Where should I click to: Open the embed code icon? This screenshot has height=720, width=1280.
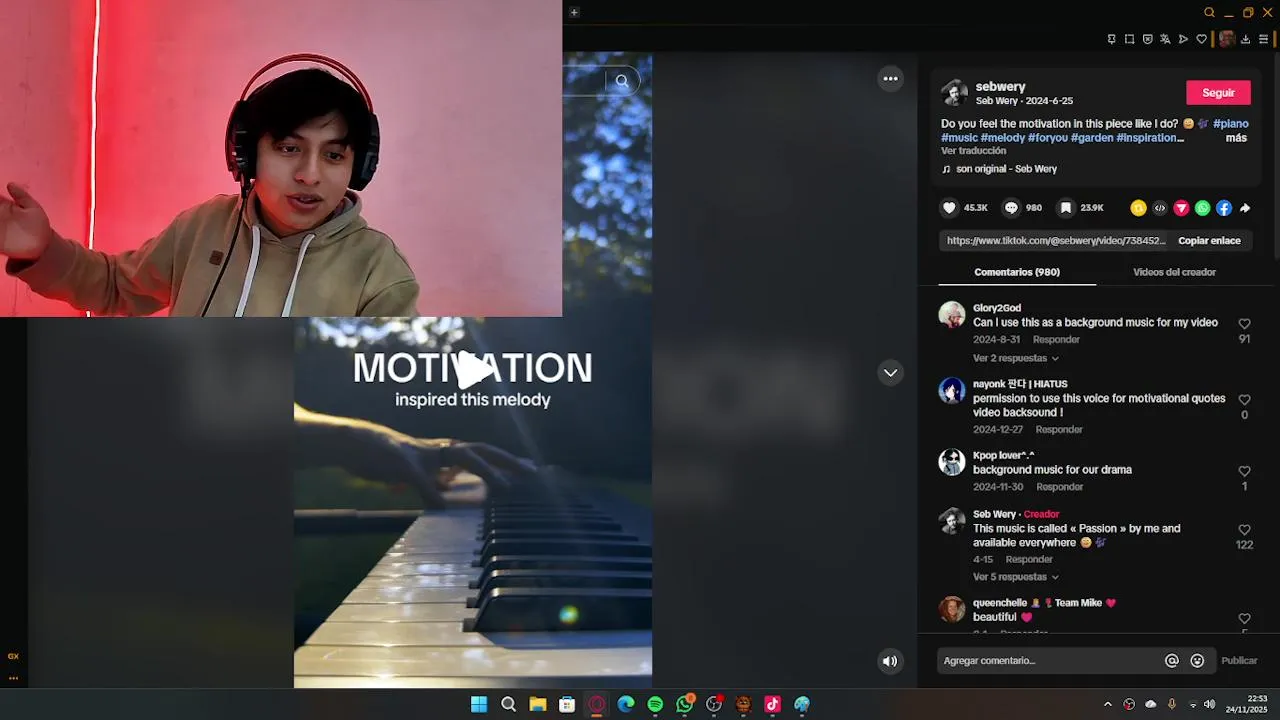pyautogui.click(x=1160, y=208)
